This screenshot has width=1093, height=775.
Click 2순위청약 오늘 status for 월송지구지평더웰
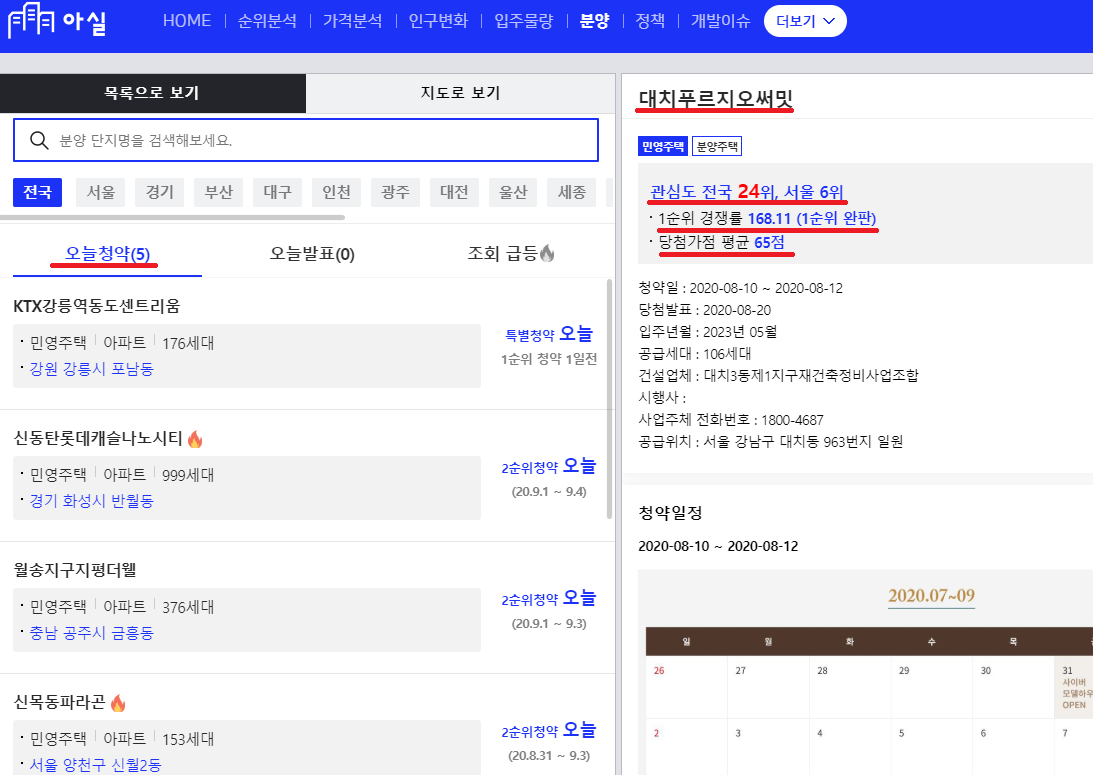click(x=549, y=599)
